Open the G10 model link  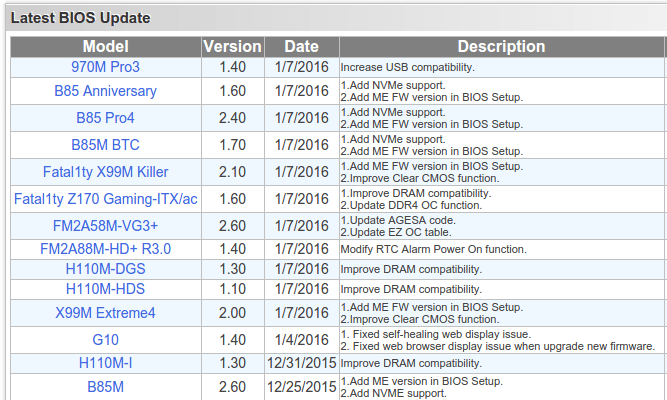click(x=105, y=340)
